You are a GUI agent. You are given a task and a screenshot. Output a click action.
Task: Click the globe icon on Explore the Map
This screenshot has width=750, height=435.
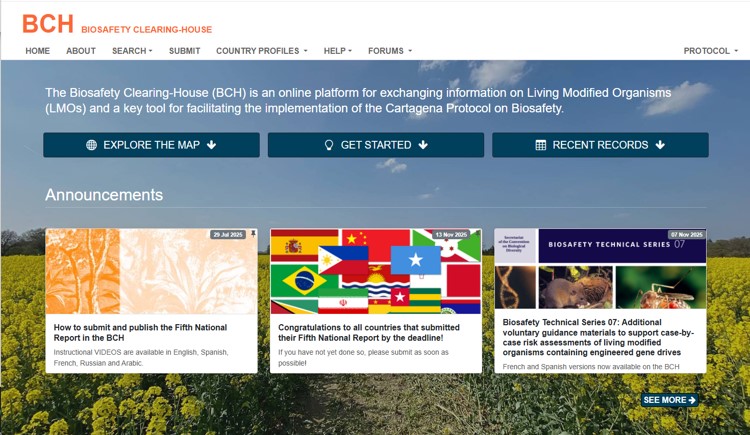(x=91, y=145)
